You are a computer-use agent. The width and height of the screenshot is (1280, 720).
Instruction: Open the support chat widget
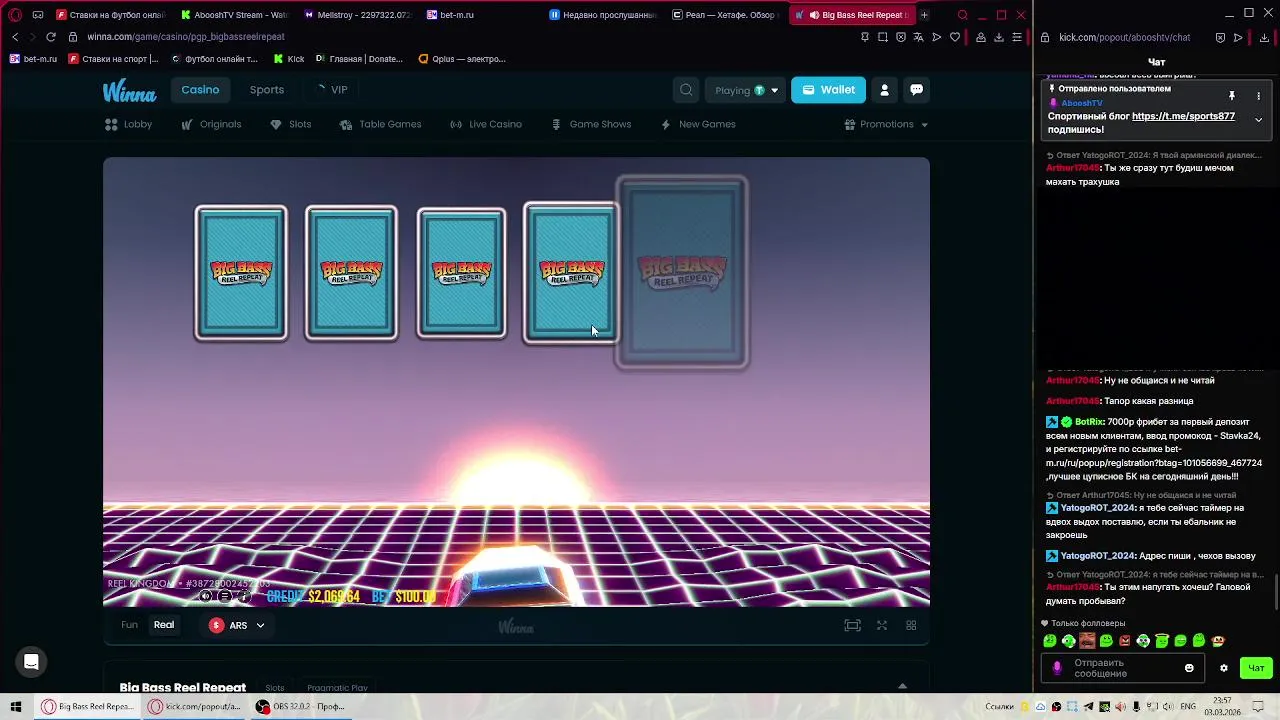coord(31,661)
